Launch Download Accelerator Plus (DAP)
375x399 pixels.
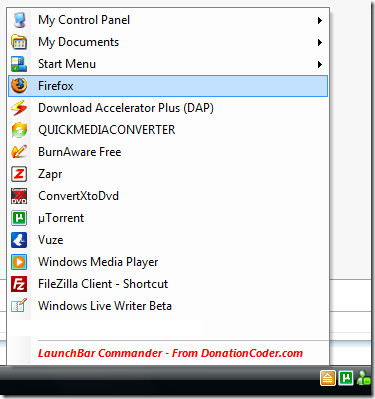tap(168, 108)
